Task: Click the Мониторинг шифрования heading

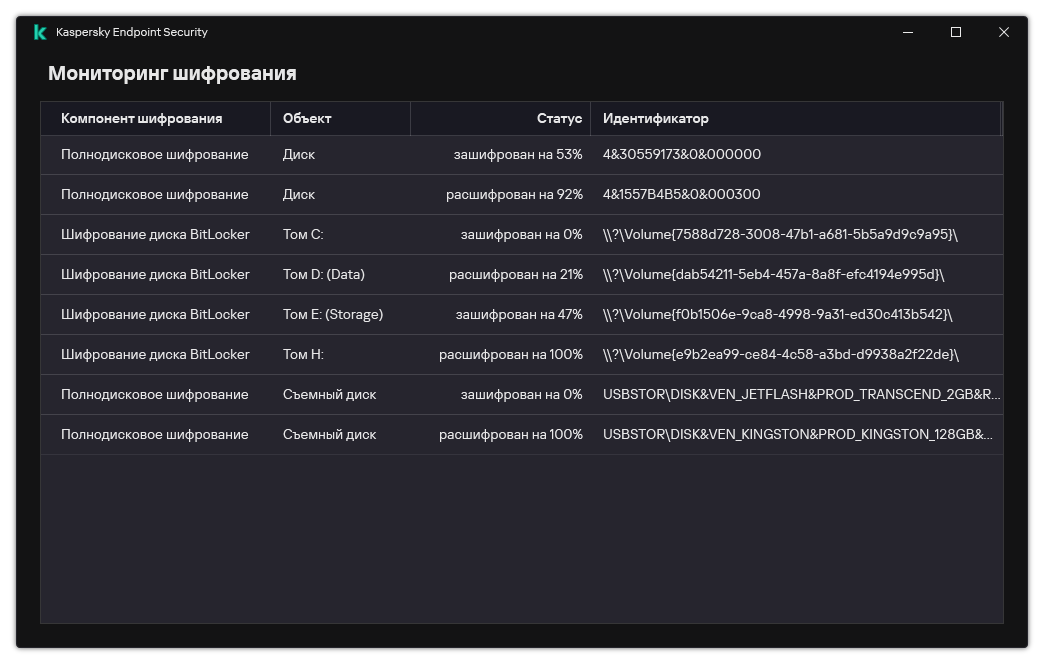Action: 172,73
